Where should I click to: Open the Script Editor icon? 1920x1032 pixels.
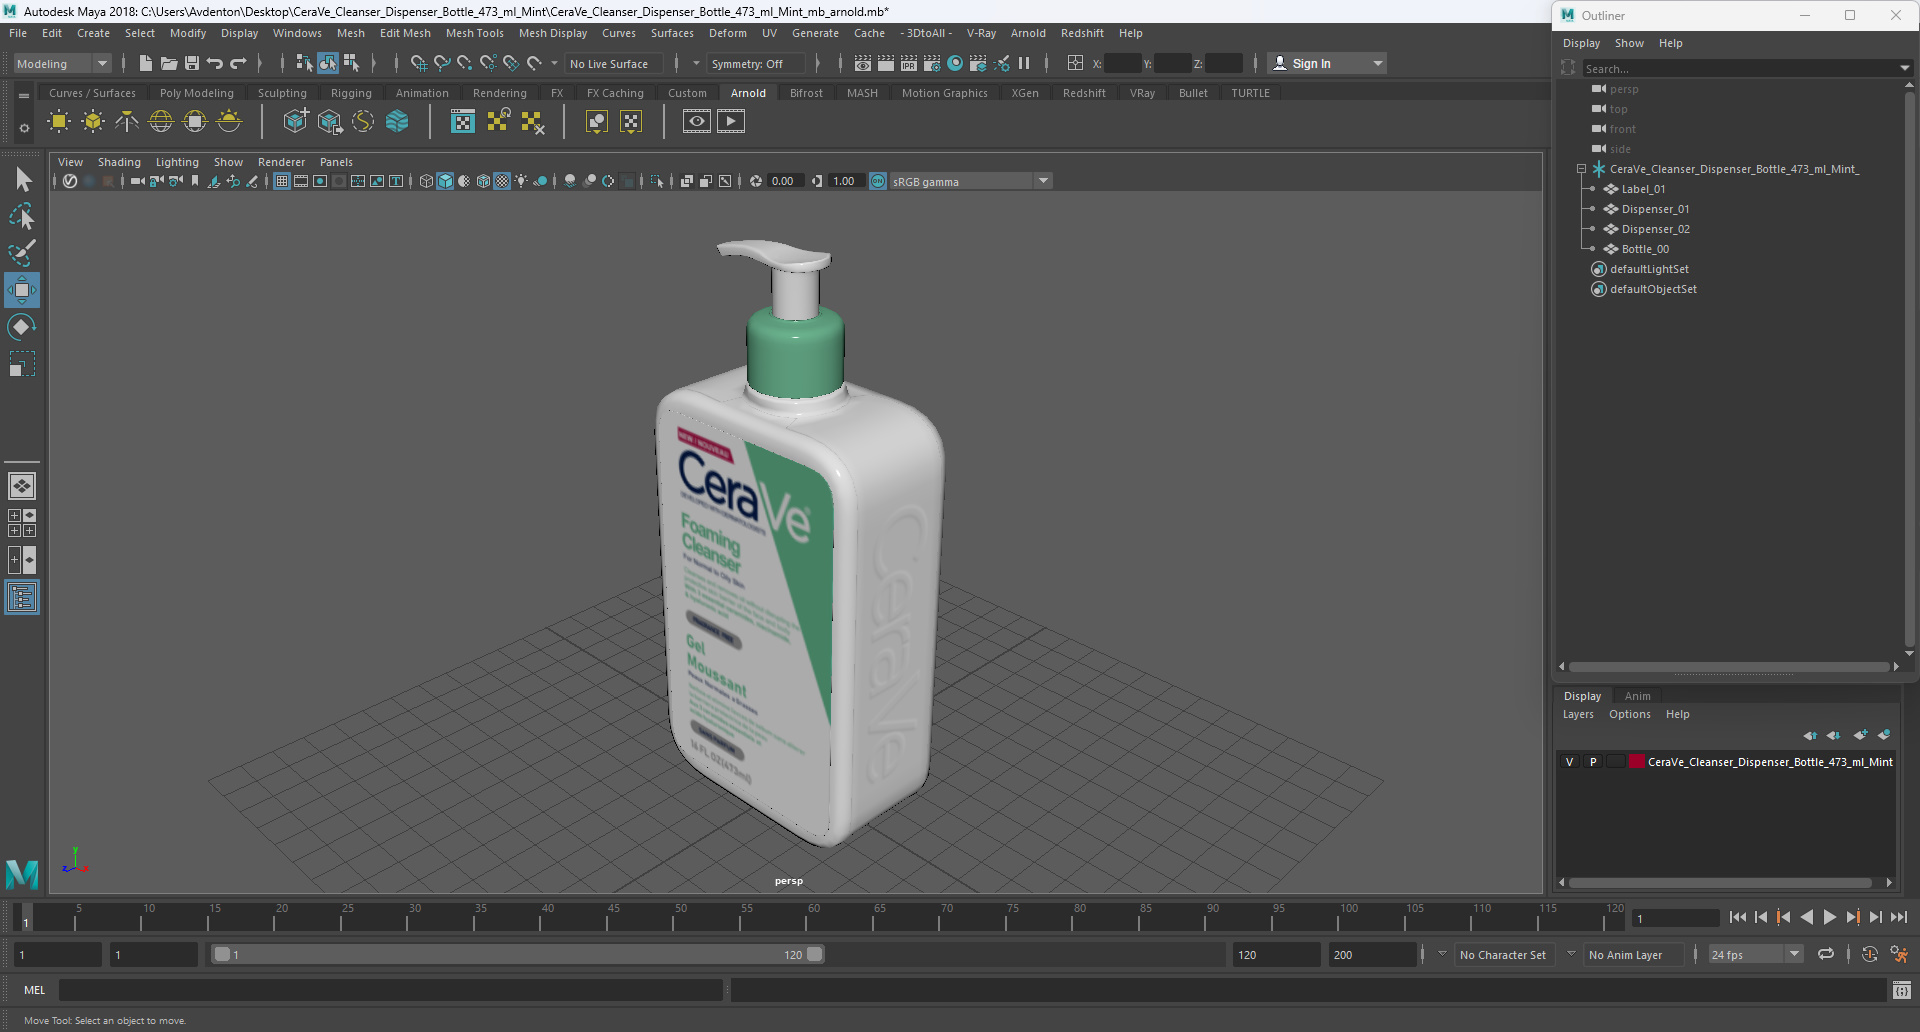coord(1901,991)
